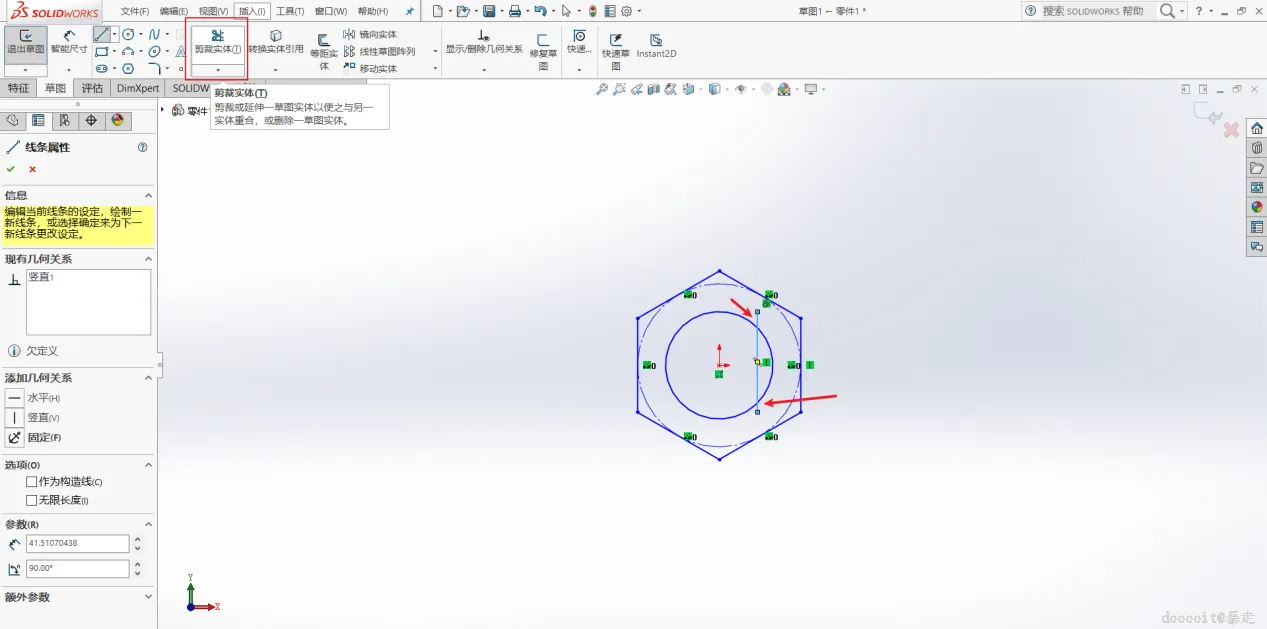Select the 智能尺寸 smart dimension tool
Screen dimensions: 1267x629
coord(69,41)
